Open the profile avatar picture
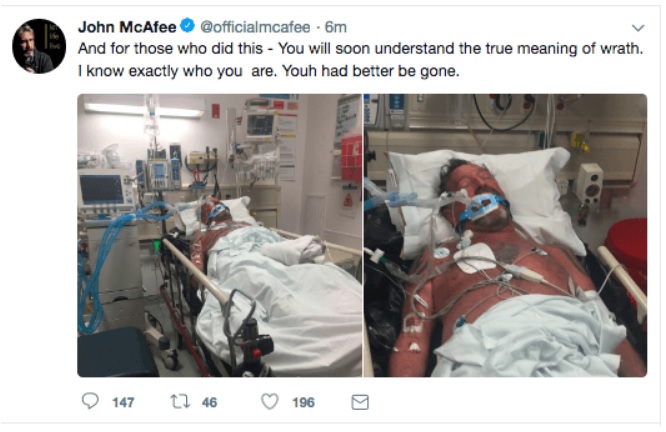 point(38,46)
